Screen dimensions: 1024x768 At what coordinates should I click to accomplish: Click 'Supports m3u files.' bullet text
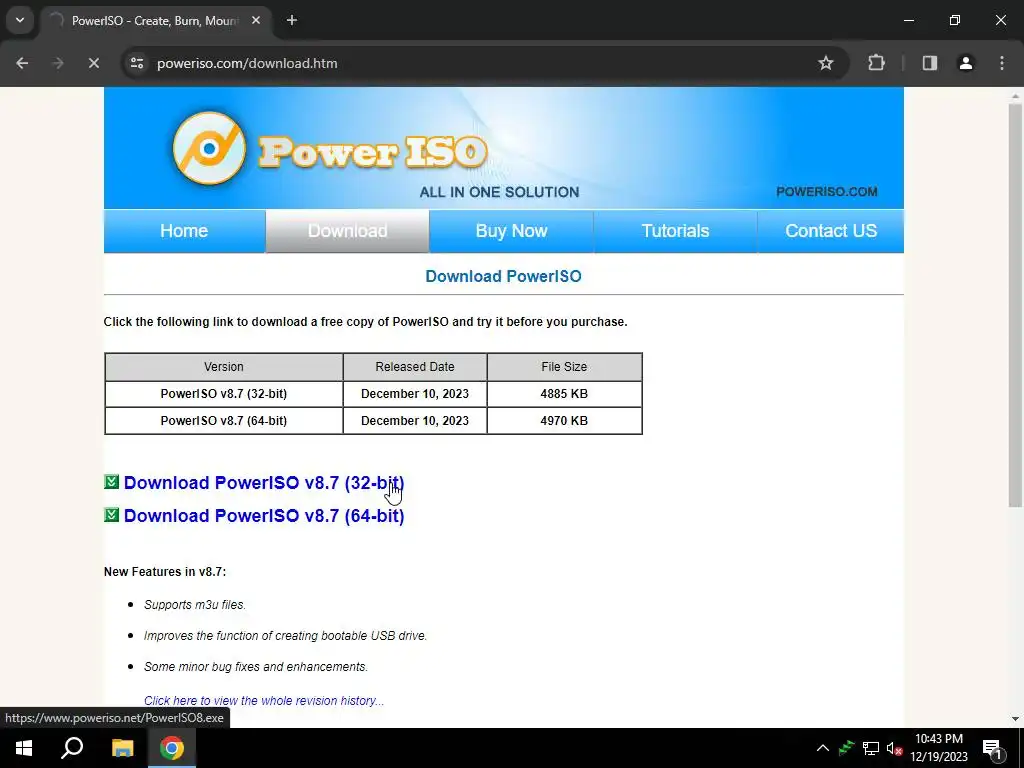coord(195,605)
